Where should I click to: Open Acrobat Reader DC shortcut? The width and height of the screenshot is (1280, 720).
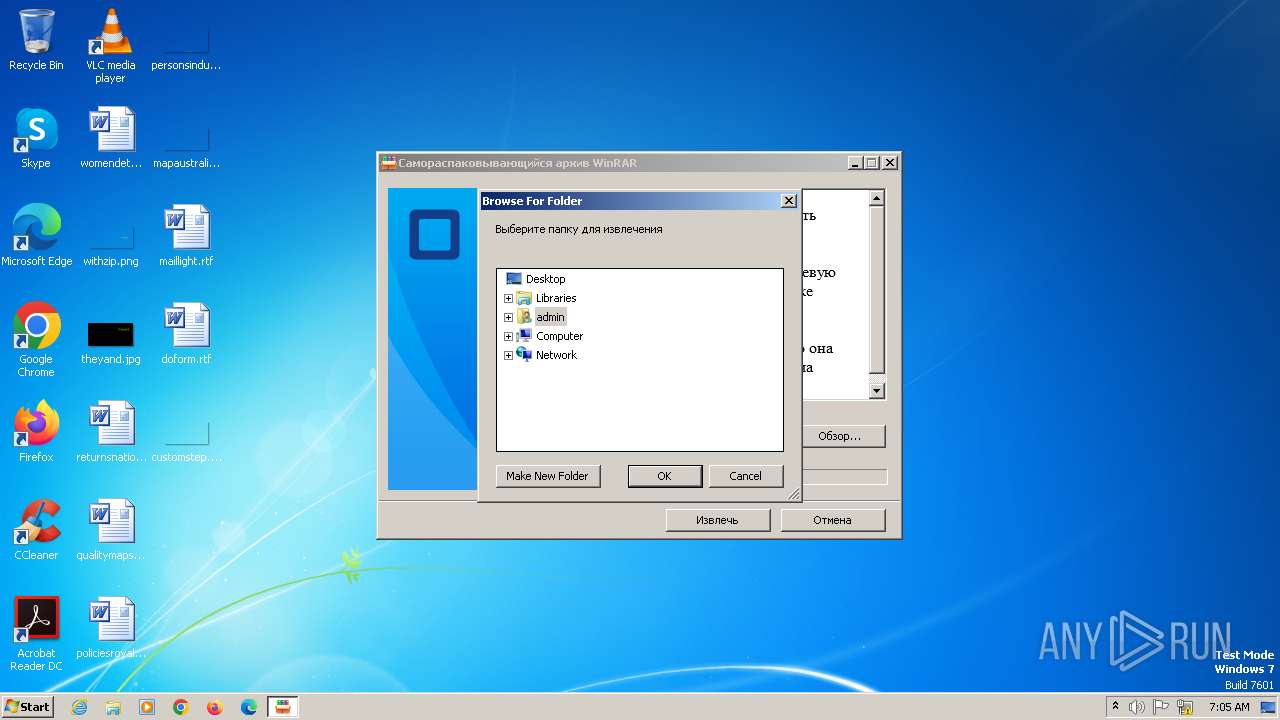point(36,634)
